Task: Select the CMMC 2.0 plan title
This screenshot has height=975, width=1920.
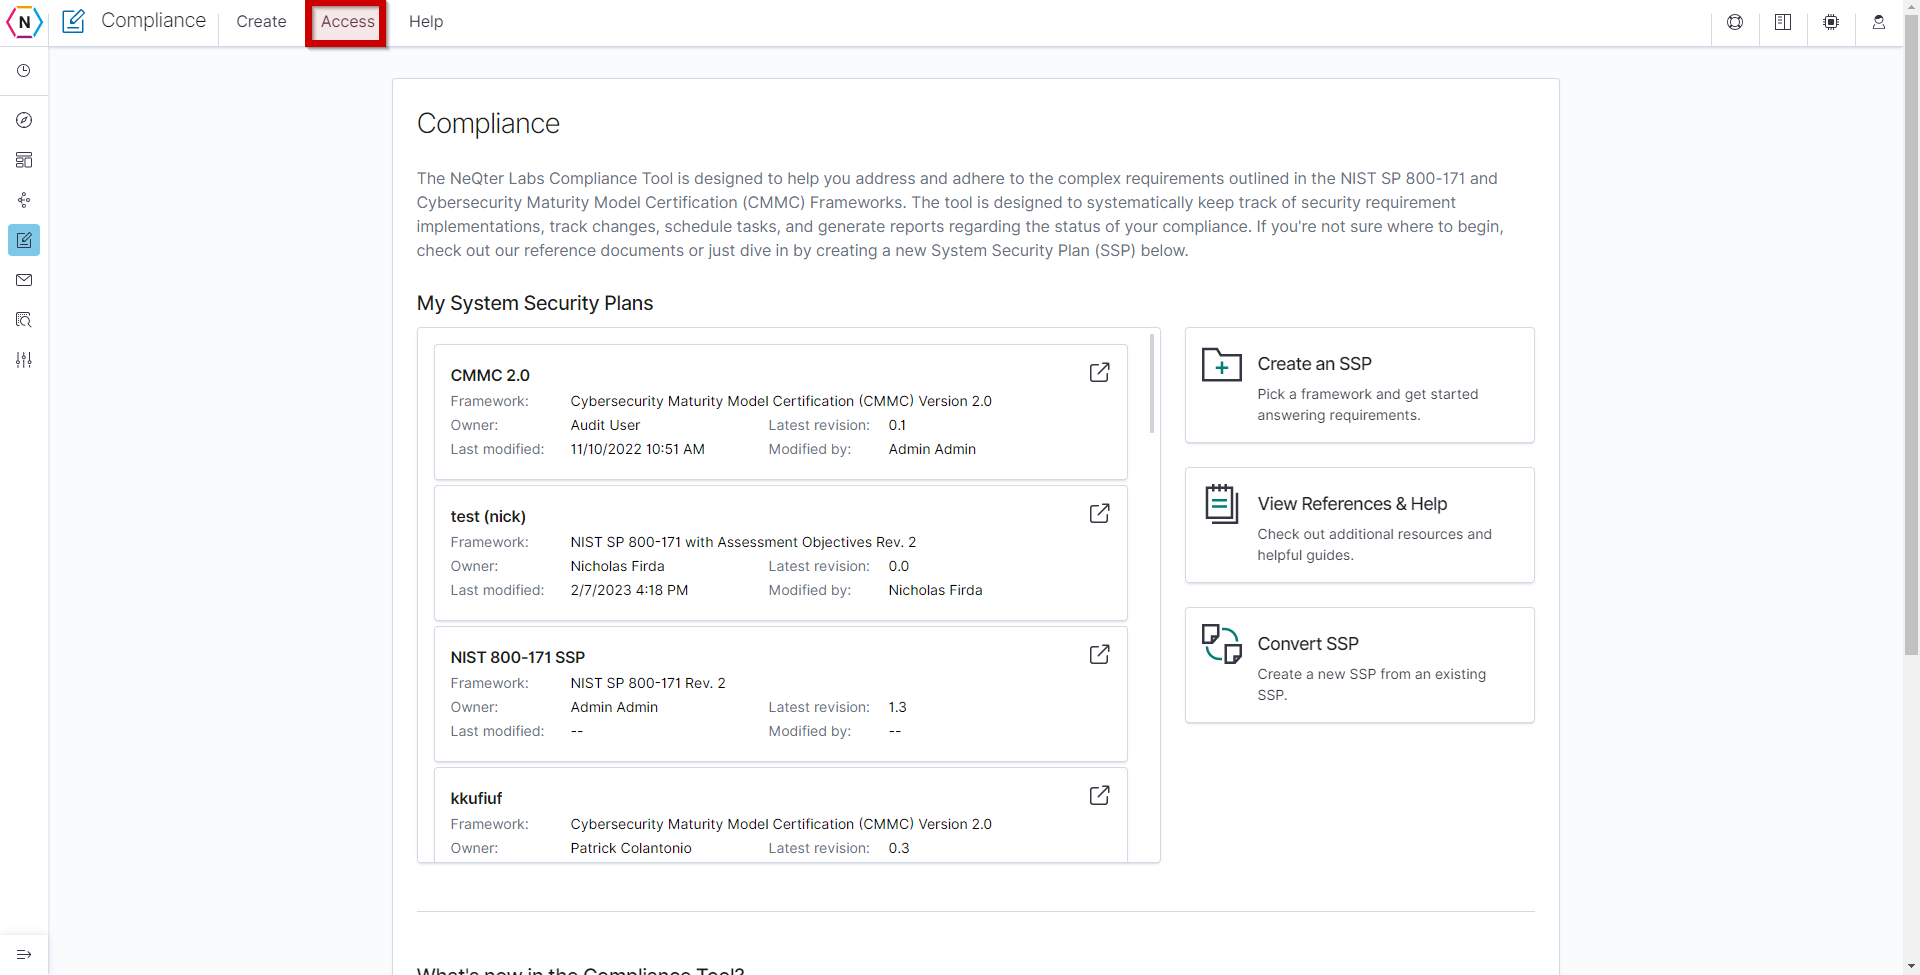Action: [x=490, y=375]
